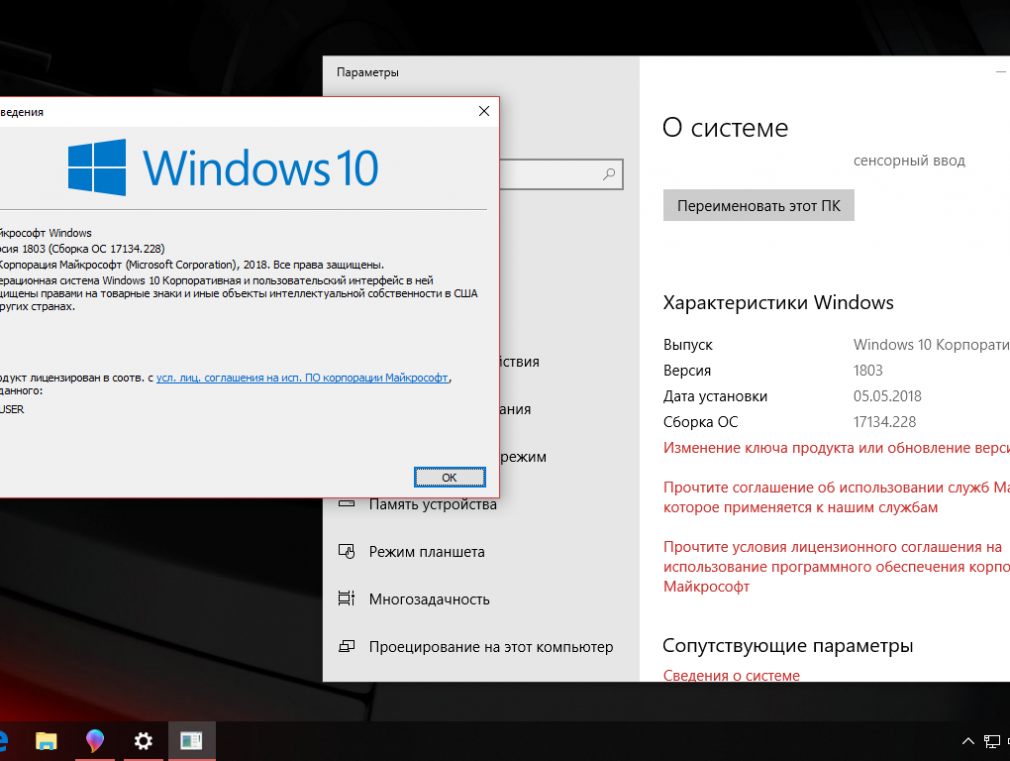Click the "Дата установки" label
This screenshot has height=761, width=1010.
715,396
